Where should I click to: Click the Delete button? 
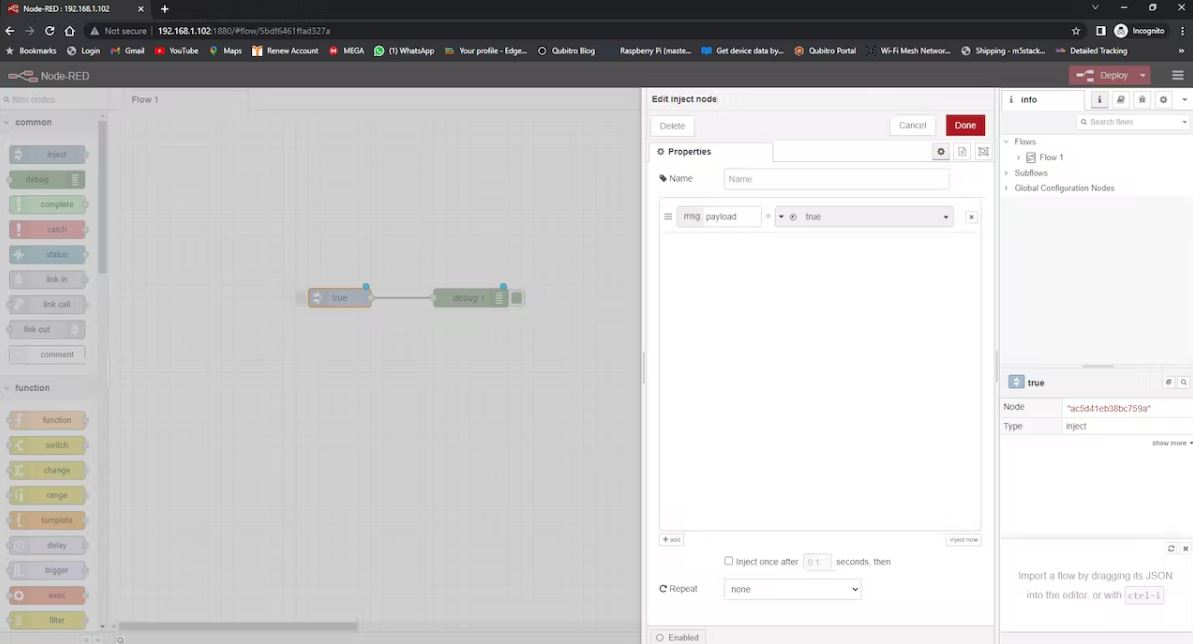pyautogui.click(x=671, y=125)
